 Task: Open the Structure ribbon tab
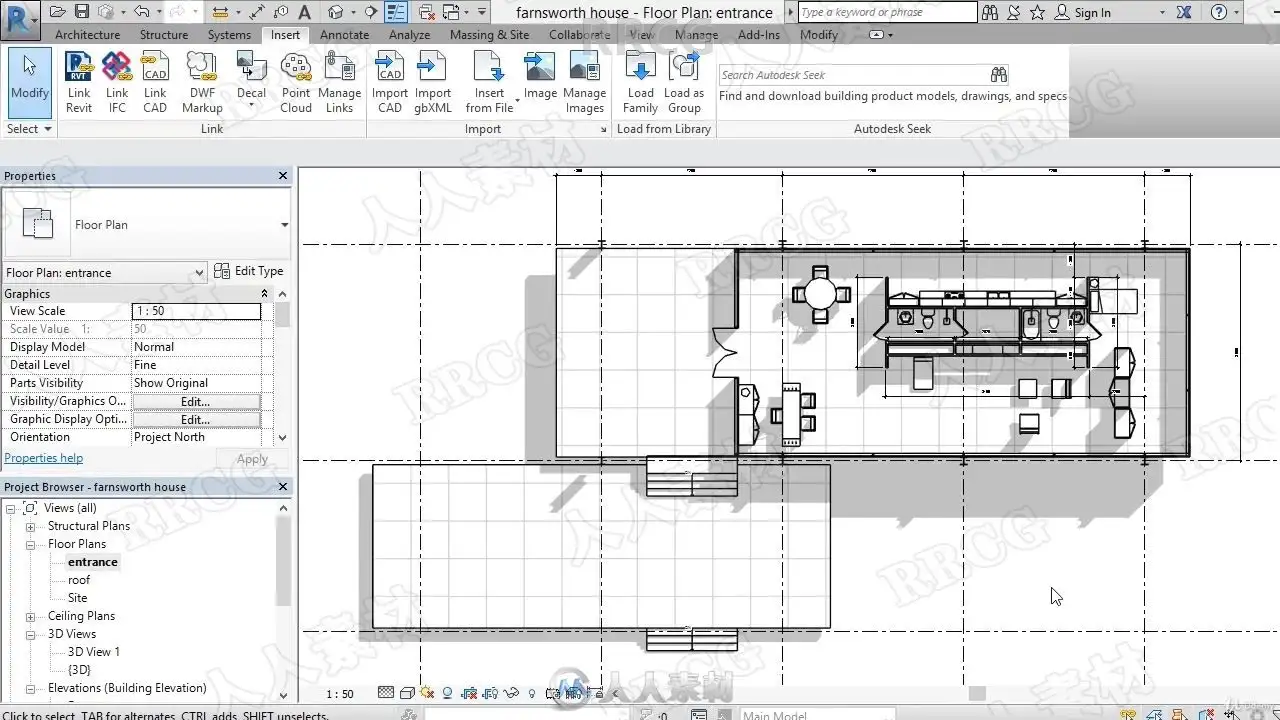tap(164, 35)
